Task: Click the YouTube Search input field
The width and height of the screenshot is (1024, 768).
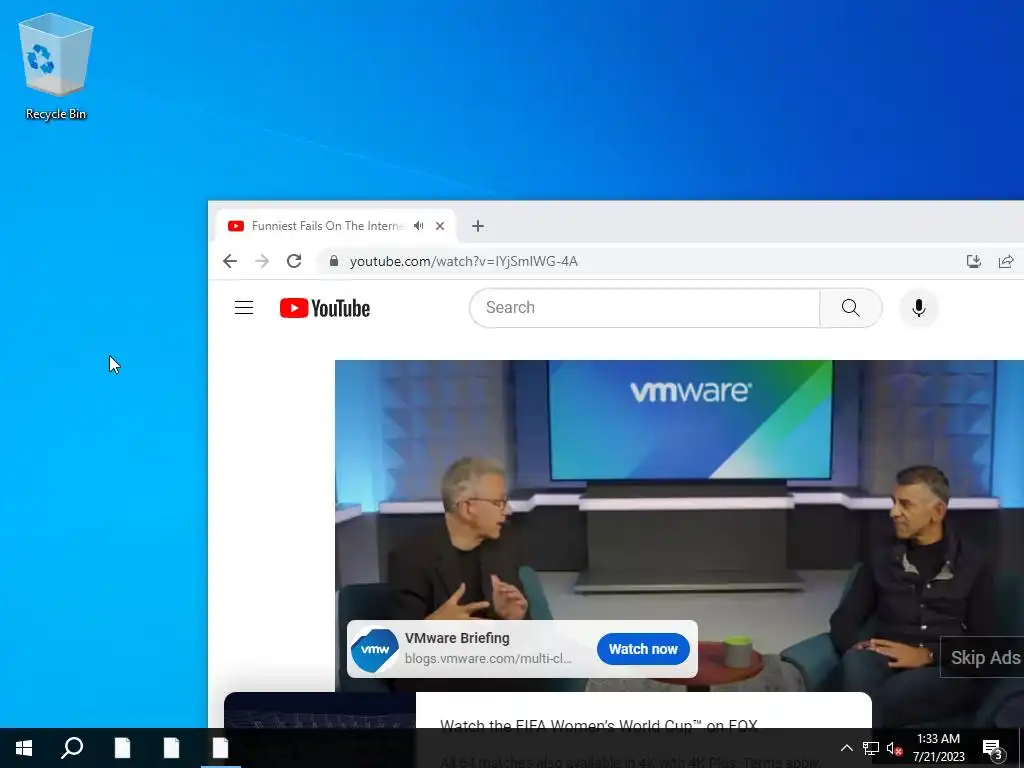Action: (645, 308)
